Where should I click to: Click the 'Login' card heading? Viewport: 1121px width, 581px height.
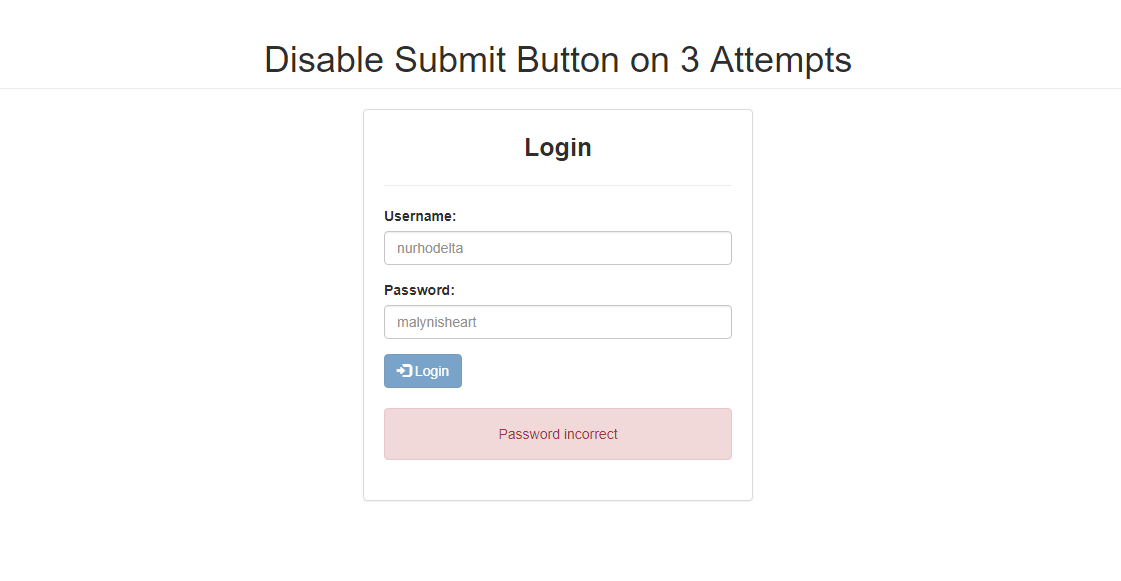point(557,146)
